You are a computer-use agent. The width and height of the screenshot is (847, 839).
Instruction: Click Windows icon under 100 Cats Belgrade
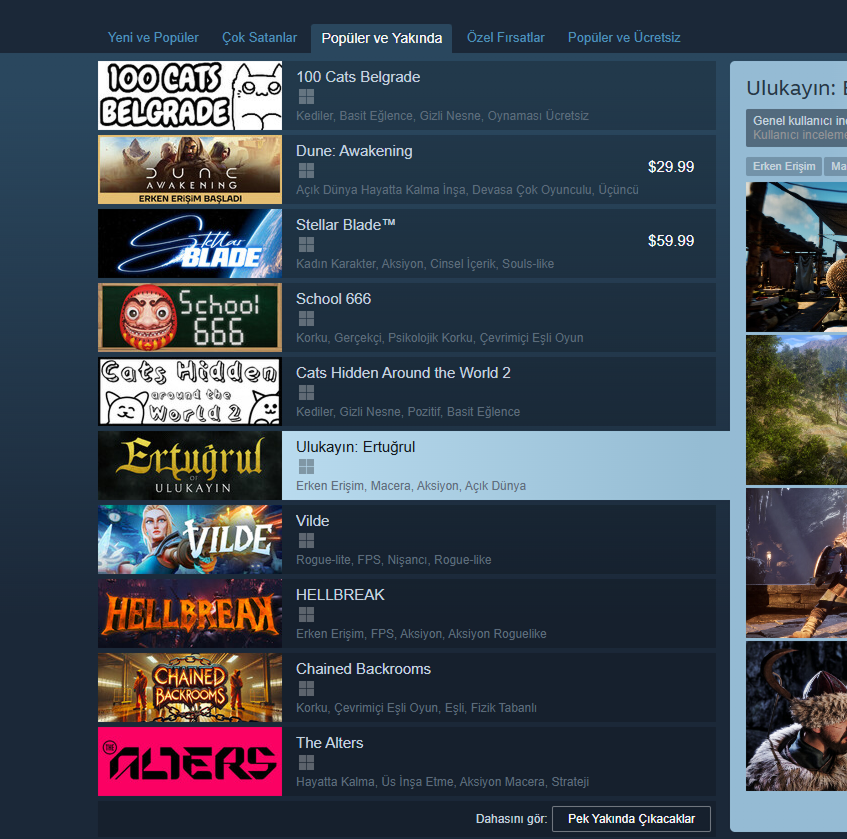tap(306, 97)
